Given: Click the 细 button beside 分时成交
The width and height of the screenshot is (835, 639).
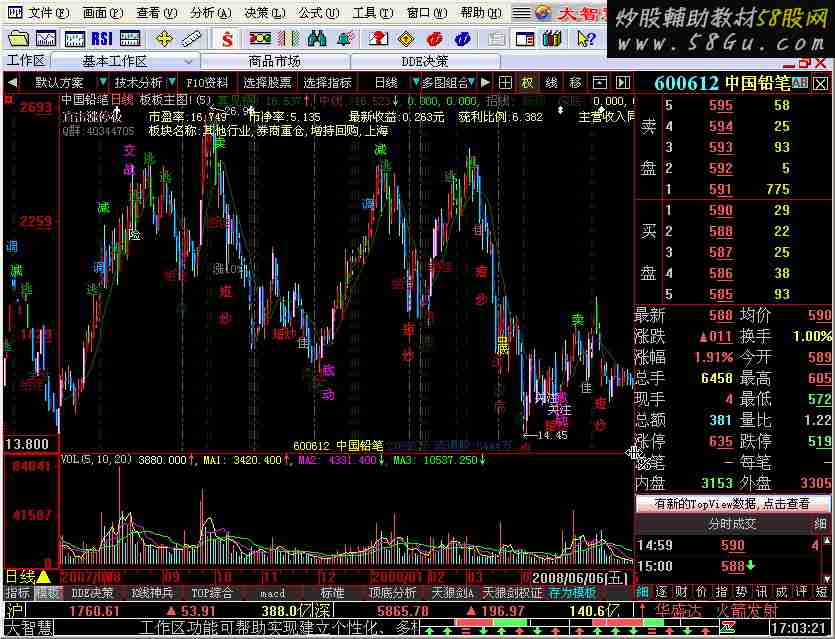Looking at the screenshot, I should pyautogui.click(x=820, y=524).
